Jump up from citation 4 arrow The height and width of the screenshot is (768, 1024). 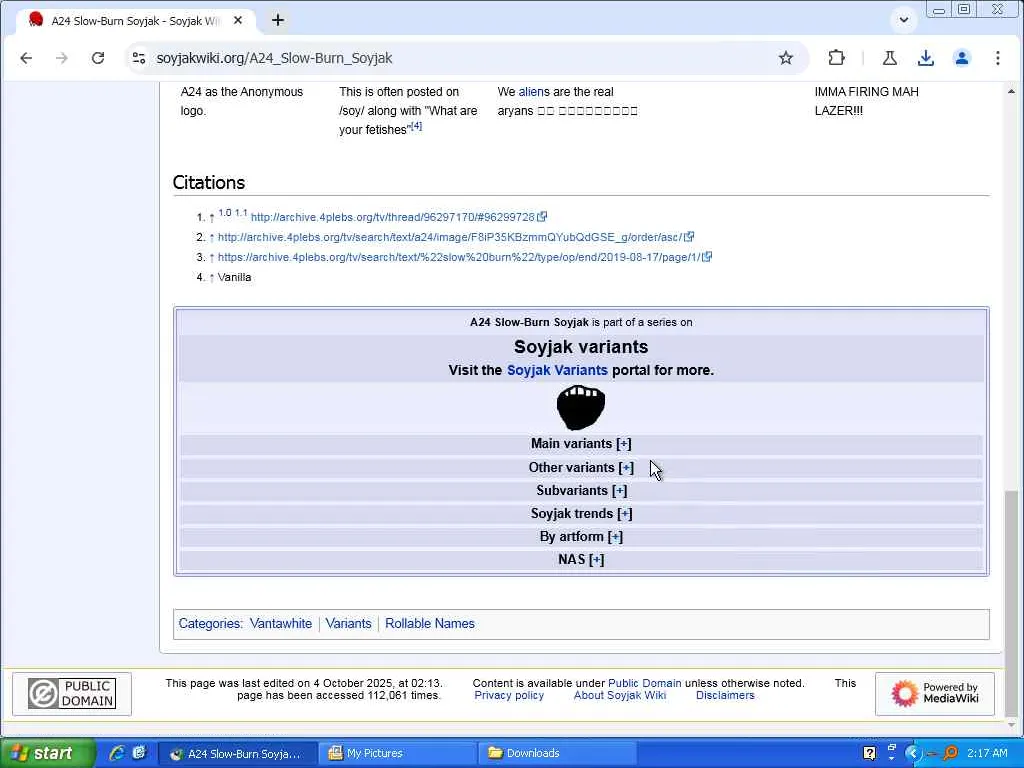click(212, 278)
